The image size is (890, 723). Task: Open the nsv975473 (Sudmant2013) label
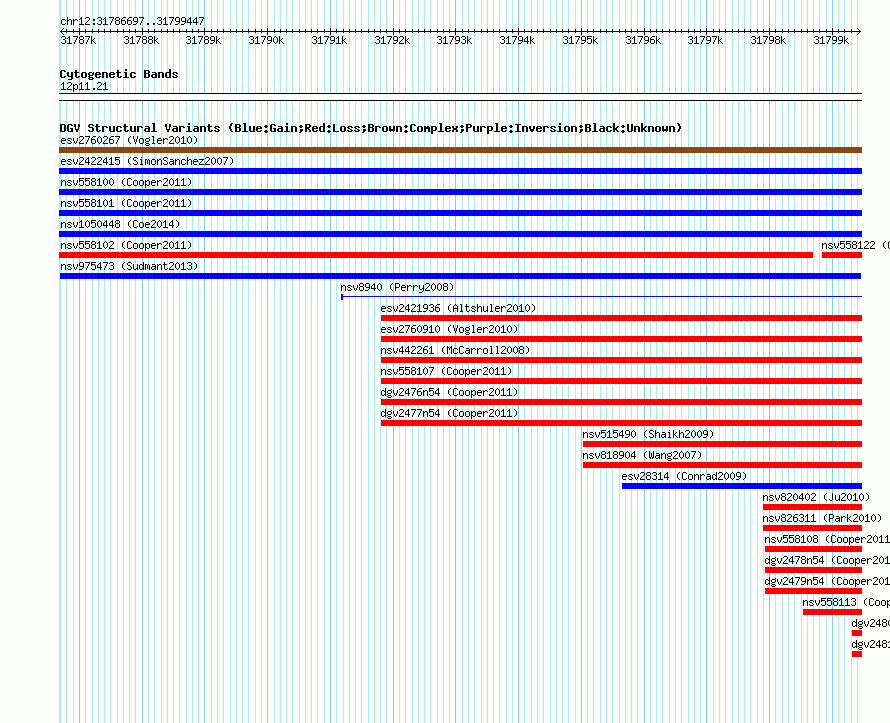pos(129,266)
